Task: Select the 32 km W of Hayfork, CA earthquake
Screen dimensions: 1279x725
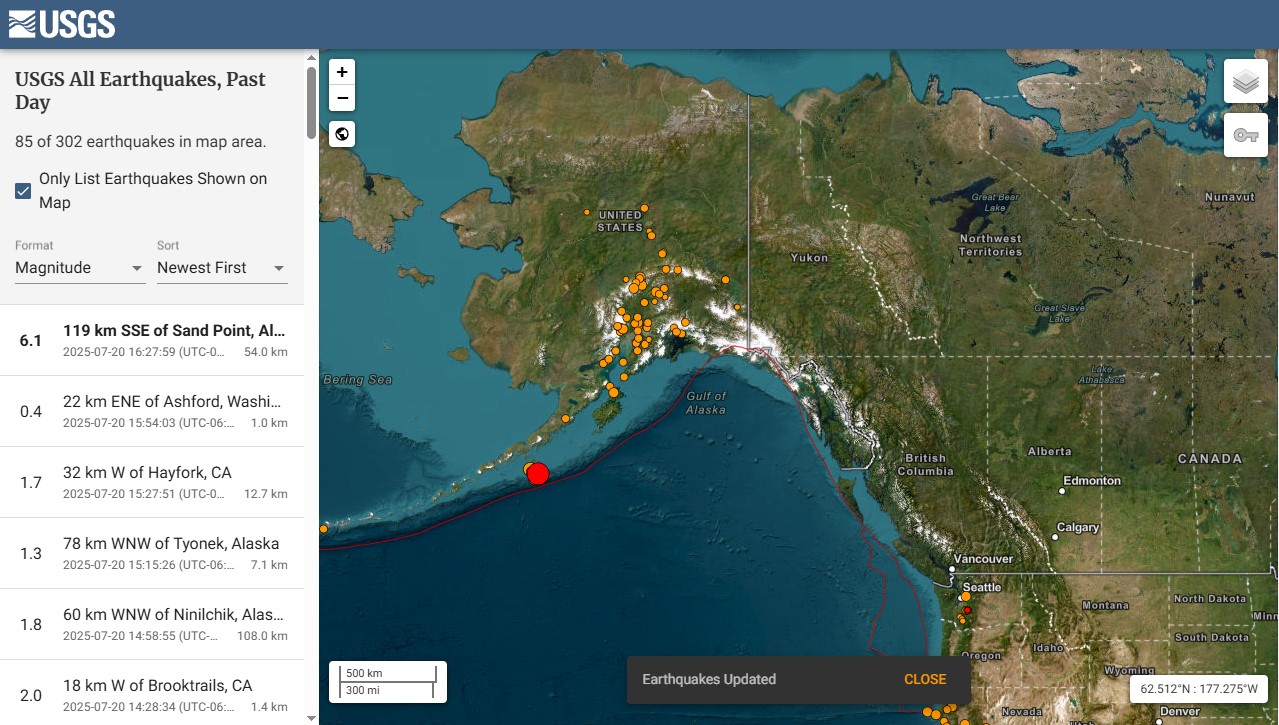Action: coord(152,482)
